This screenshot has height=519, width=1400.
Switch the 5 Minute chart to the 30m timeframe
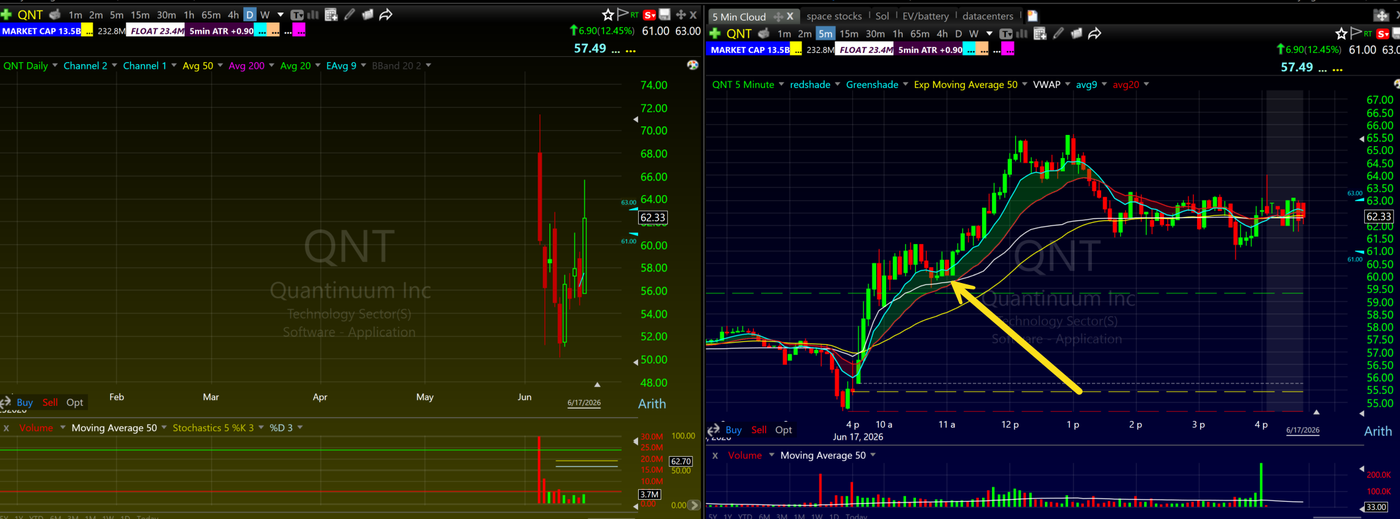(875, 33)
